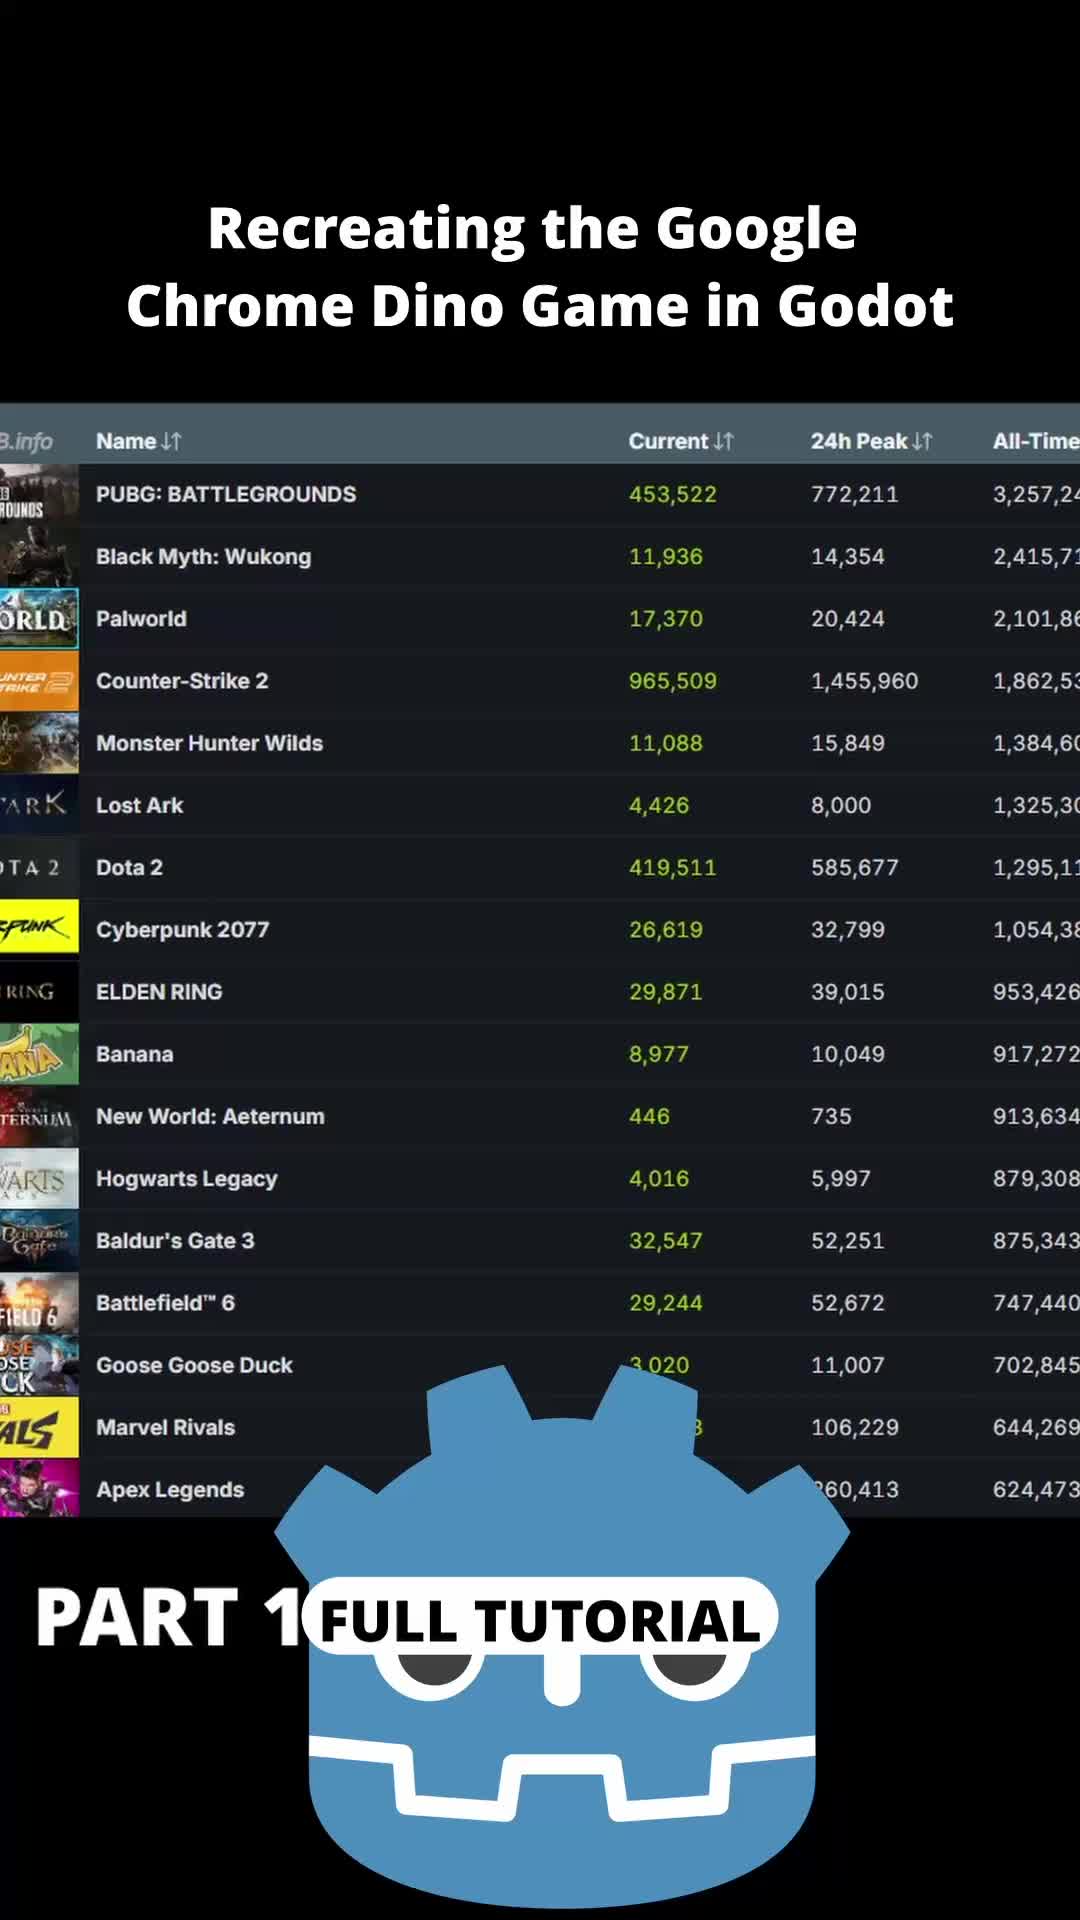Open the Battlefield 6 name link
Image resolution: width=1080 pixels, height=1920 pixels.
click(x=165, y=1303)
